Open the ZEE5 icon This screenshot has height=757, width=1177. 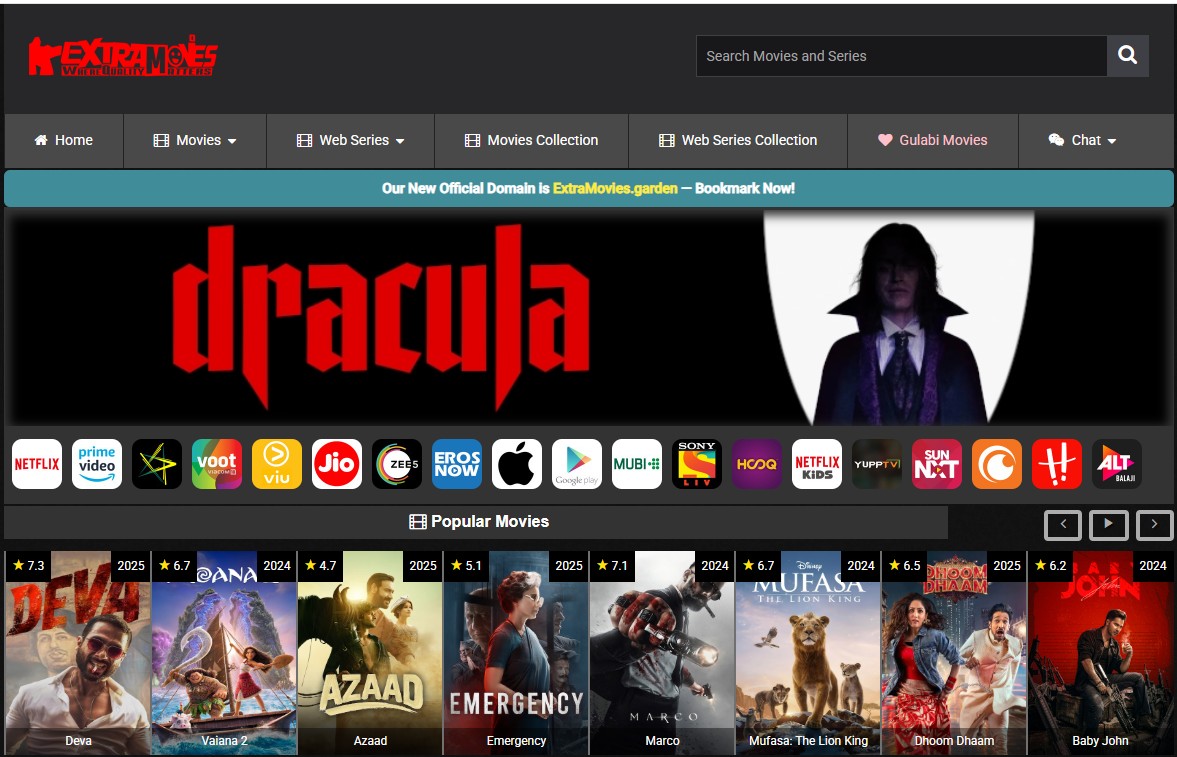pyautogui.click(x=397, y=464)
